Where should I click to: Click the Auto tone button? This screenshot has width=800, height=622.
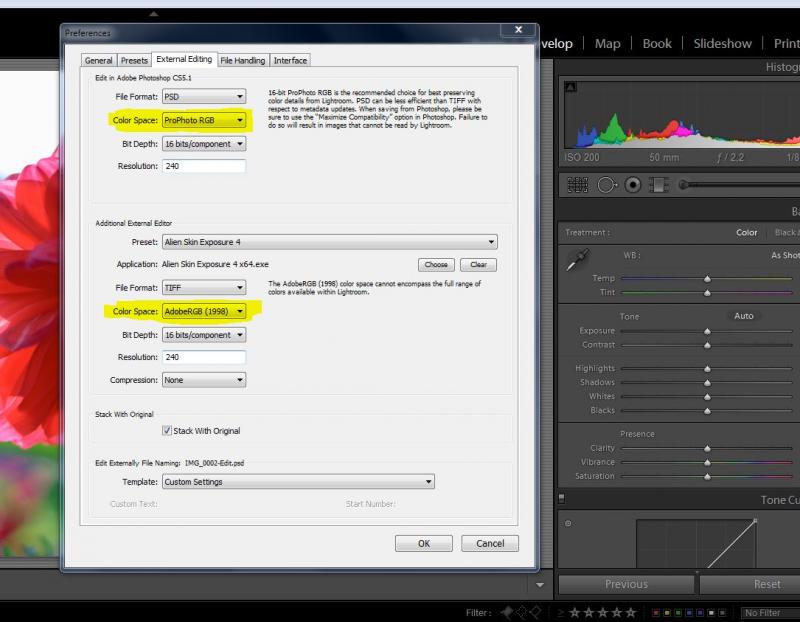pos(743,316)
